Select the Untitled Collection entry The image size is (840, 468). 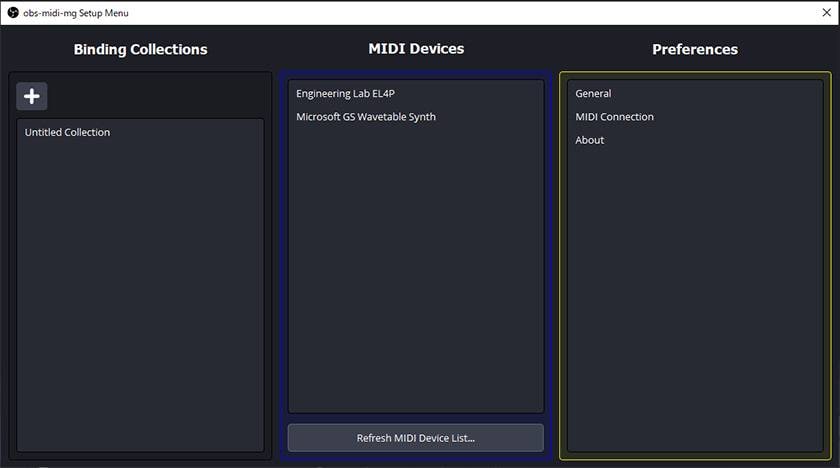(x=68, y=132)
